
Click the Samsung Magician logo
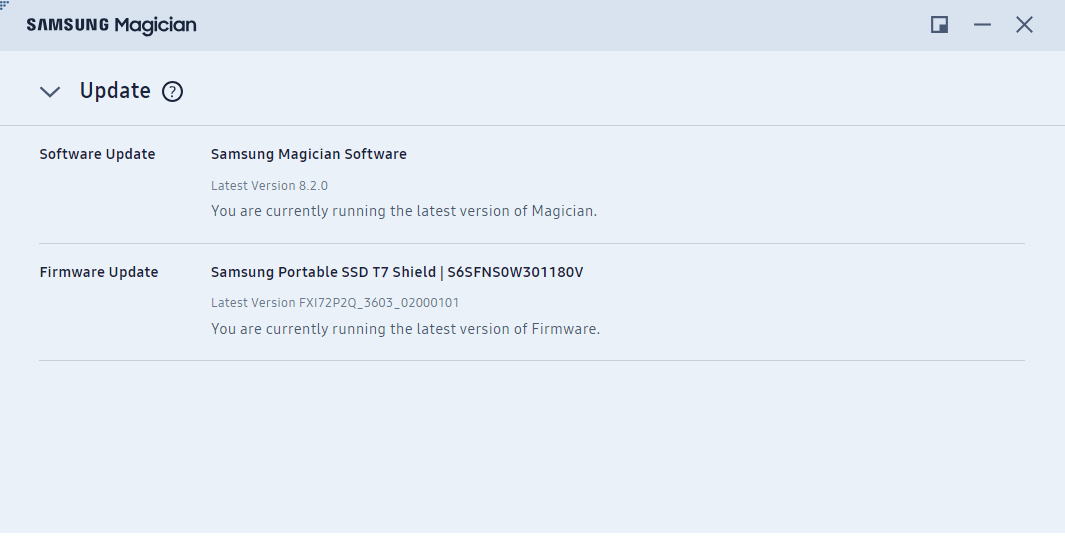(111, 25)
